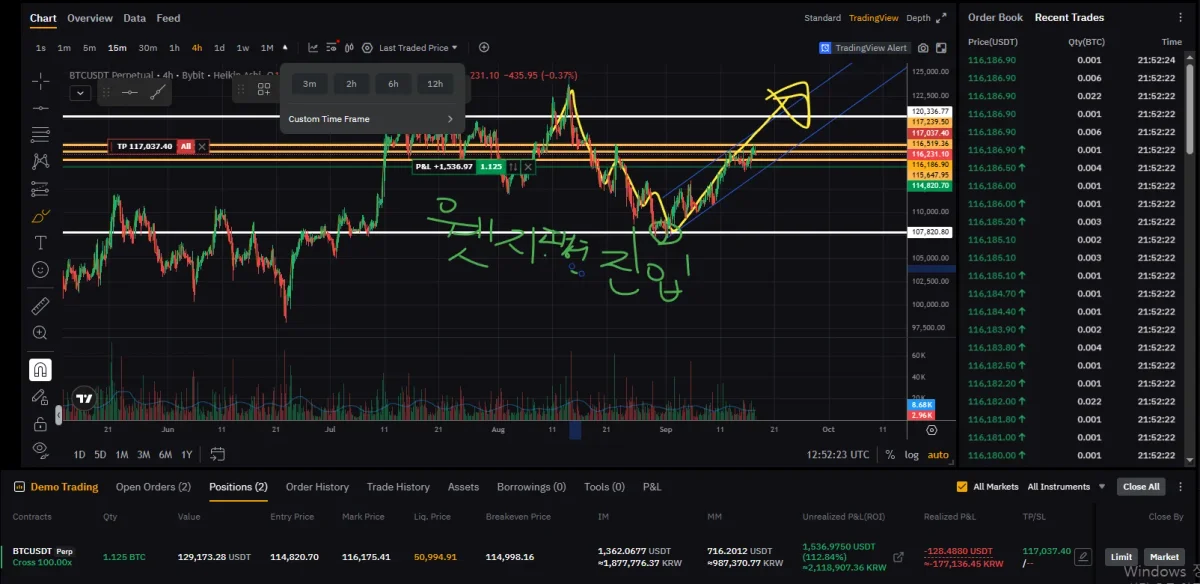This screenshot has width=1200, height=584.
Task: Open Last Traded Price dropdown
Action: (418, 47)
